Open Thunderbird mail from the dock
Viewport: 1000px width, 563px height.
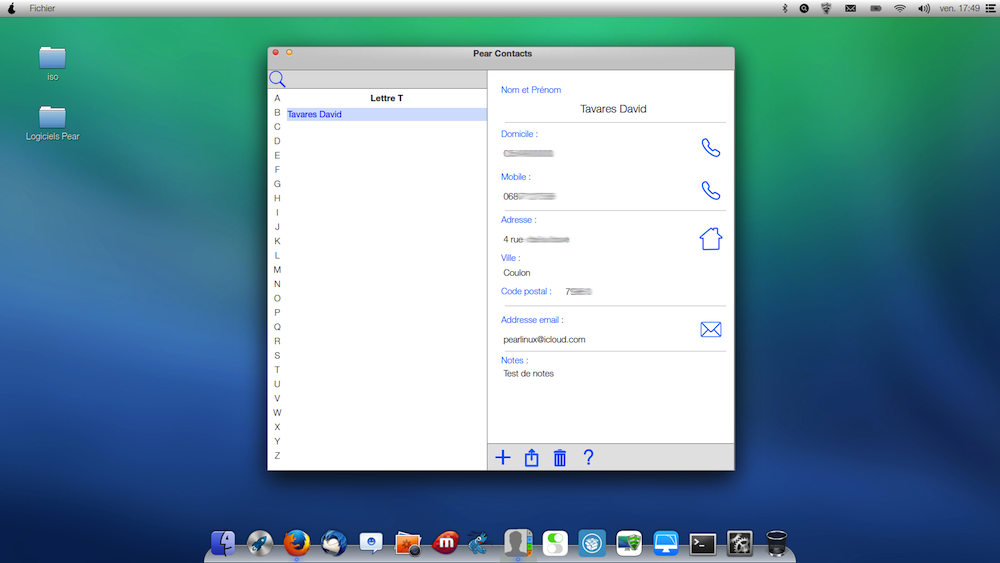pos(334,543)
